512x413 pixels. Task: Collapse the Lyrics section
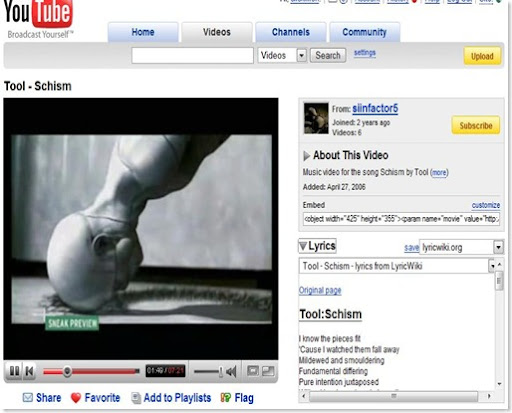coord(317,246)
